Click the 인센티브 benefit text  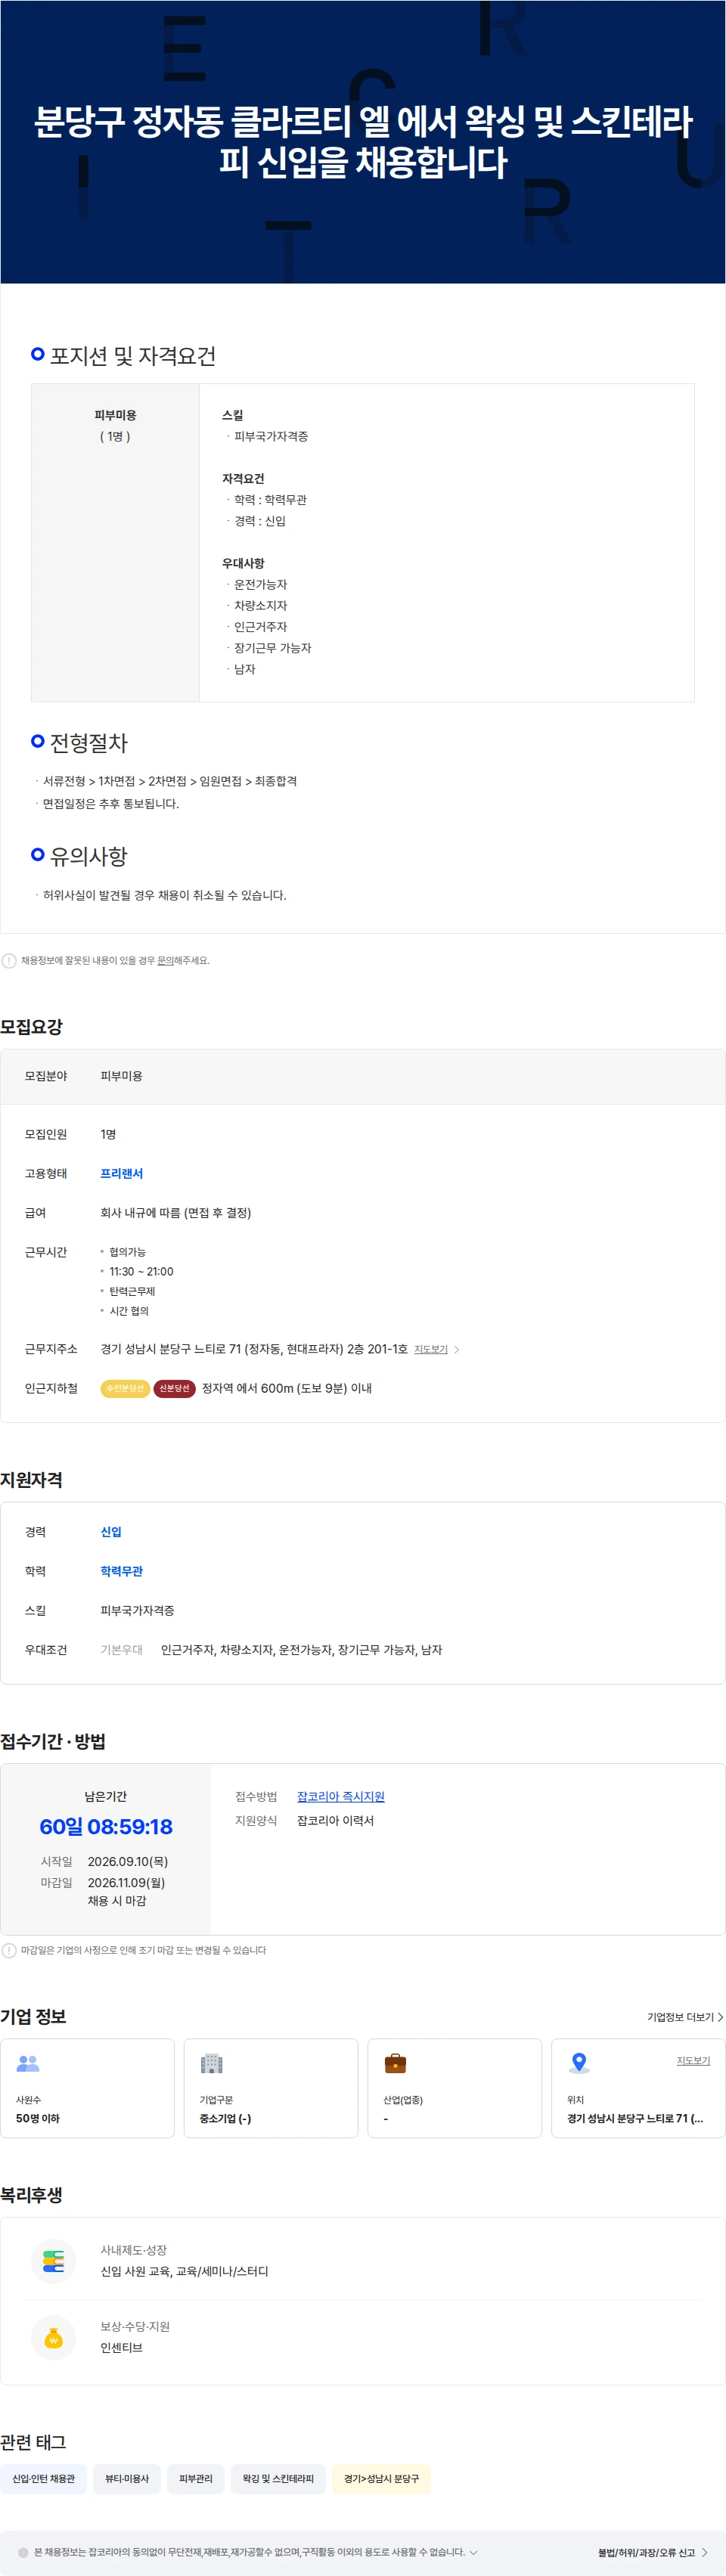click(121, 2347)
